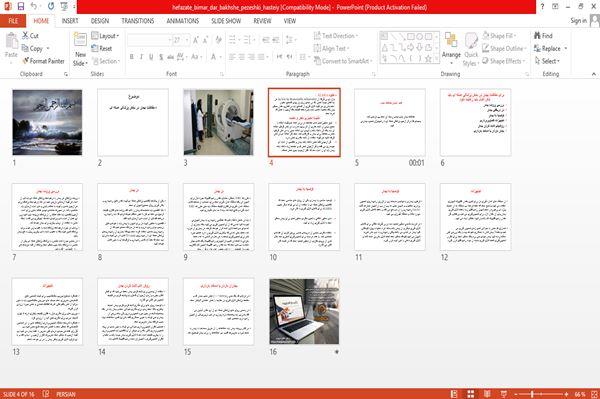This screenshot has width=600, height=399.
Task: Click the Cut scissors icon
Action: (x=26, y=36)
